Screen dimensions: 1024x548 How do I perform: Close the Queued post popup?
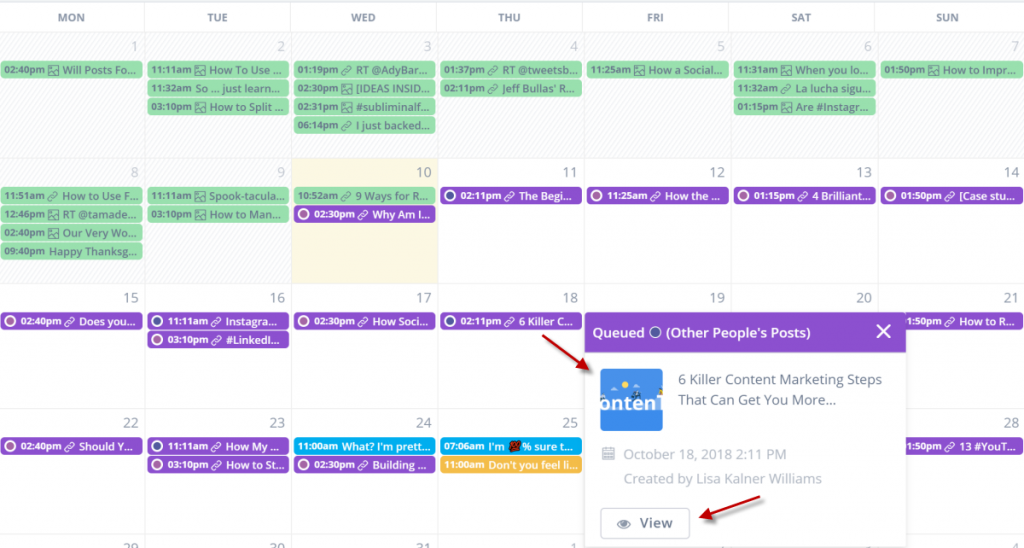point(883,332)
